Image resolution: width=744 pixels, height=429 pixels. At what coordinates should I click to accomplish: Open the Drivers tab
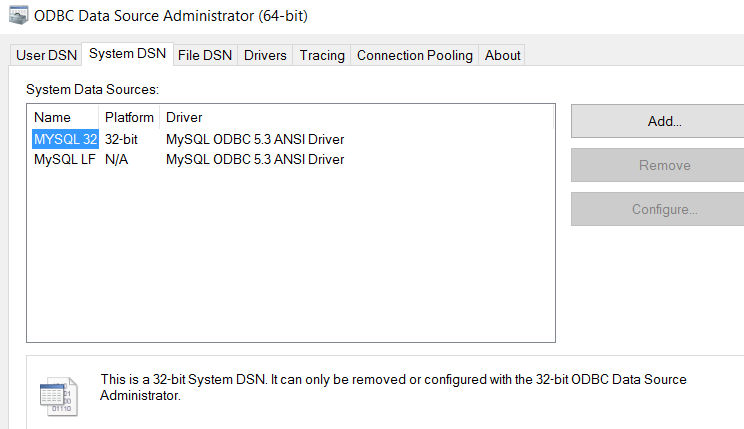tap(265, 55)
